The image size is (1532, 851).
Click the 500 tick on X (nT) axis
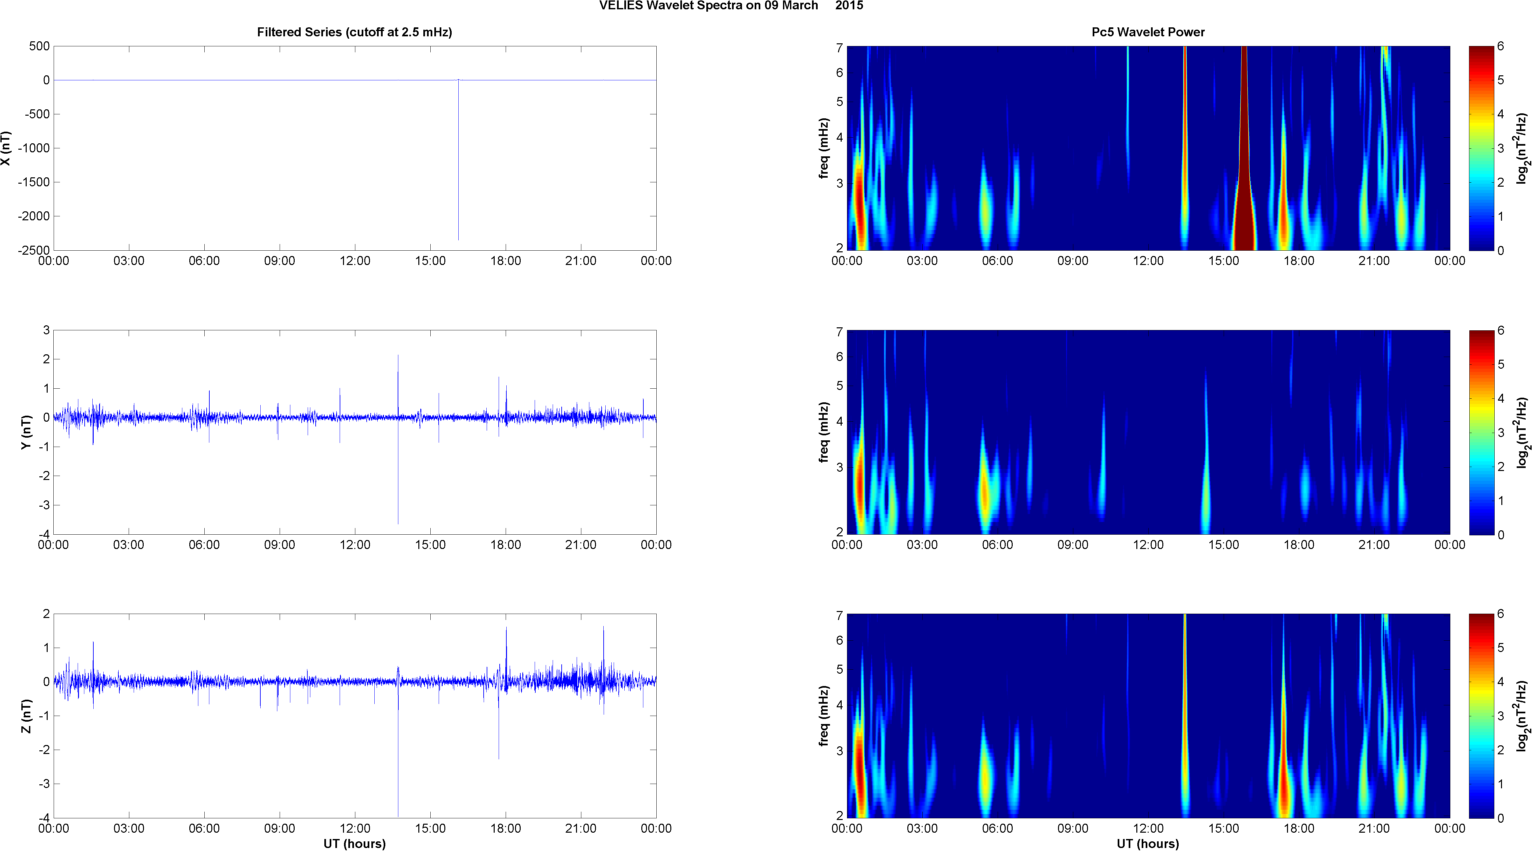[x=39, y=46]
